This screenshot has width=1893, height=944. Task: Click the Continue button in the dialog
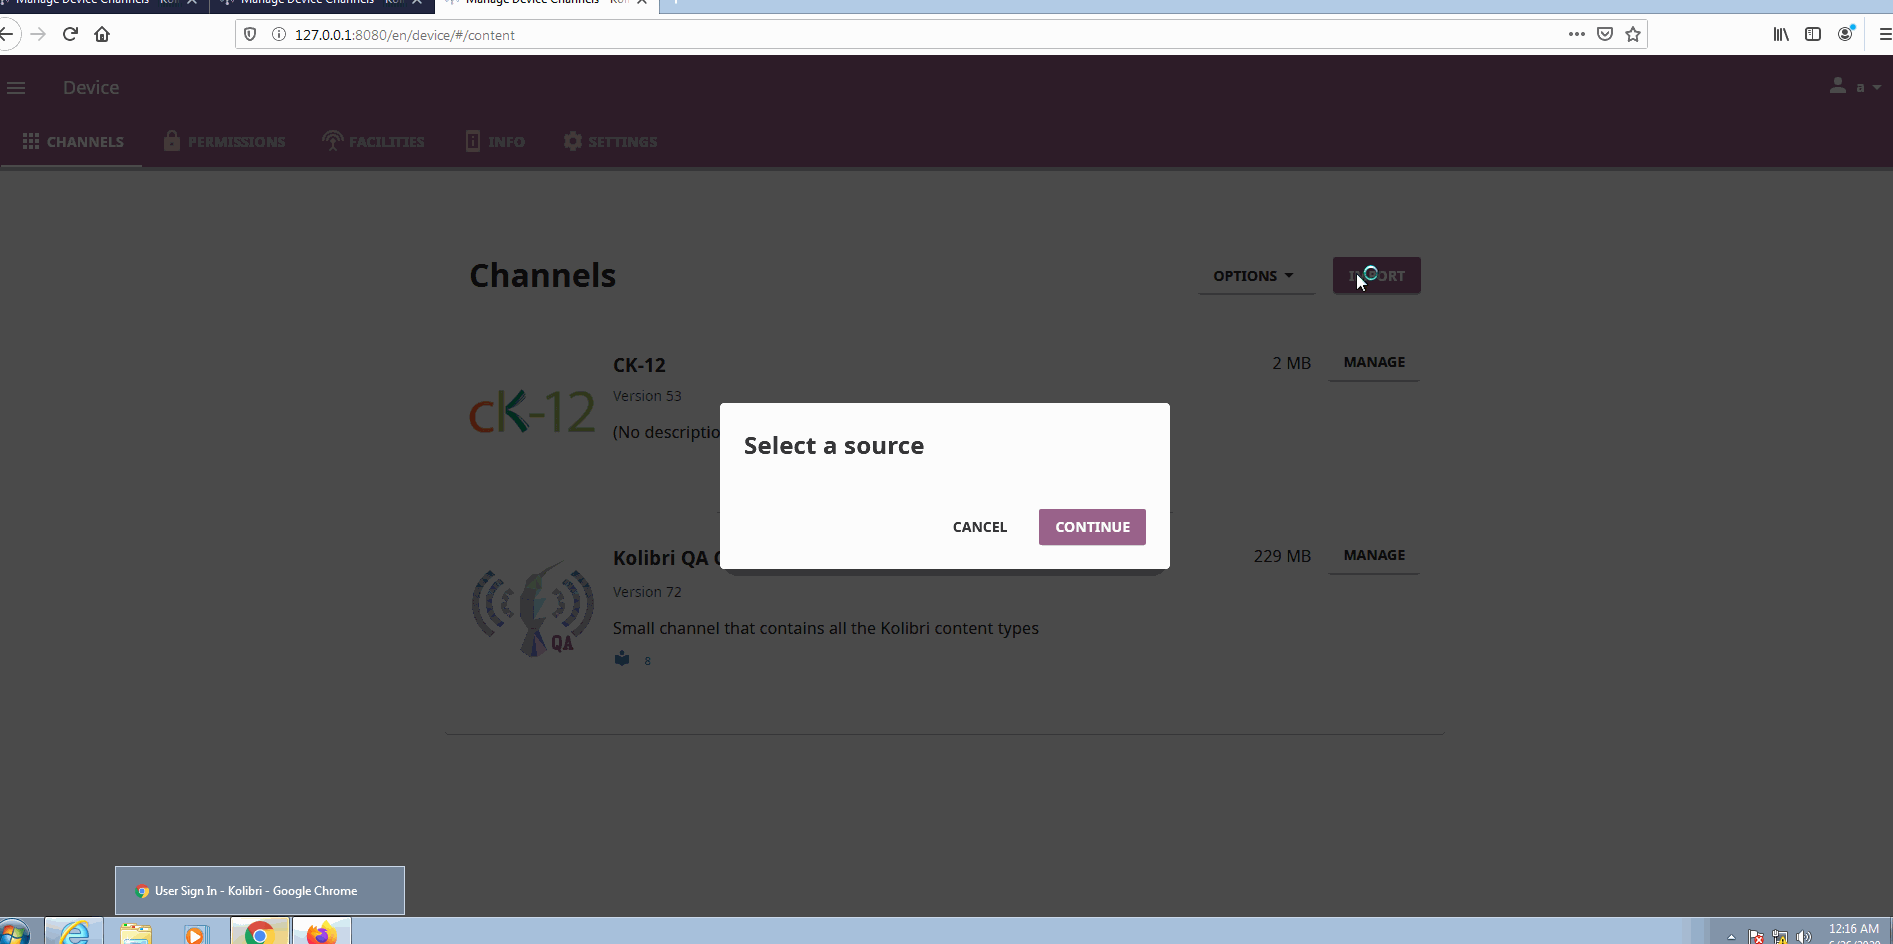pos(1092,527)
